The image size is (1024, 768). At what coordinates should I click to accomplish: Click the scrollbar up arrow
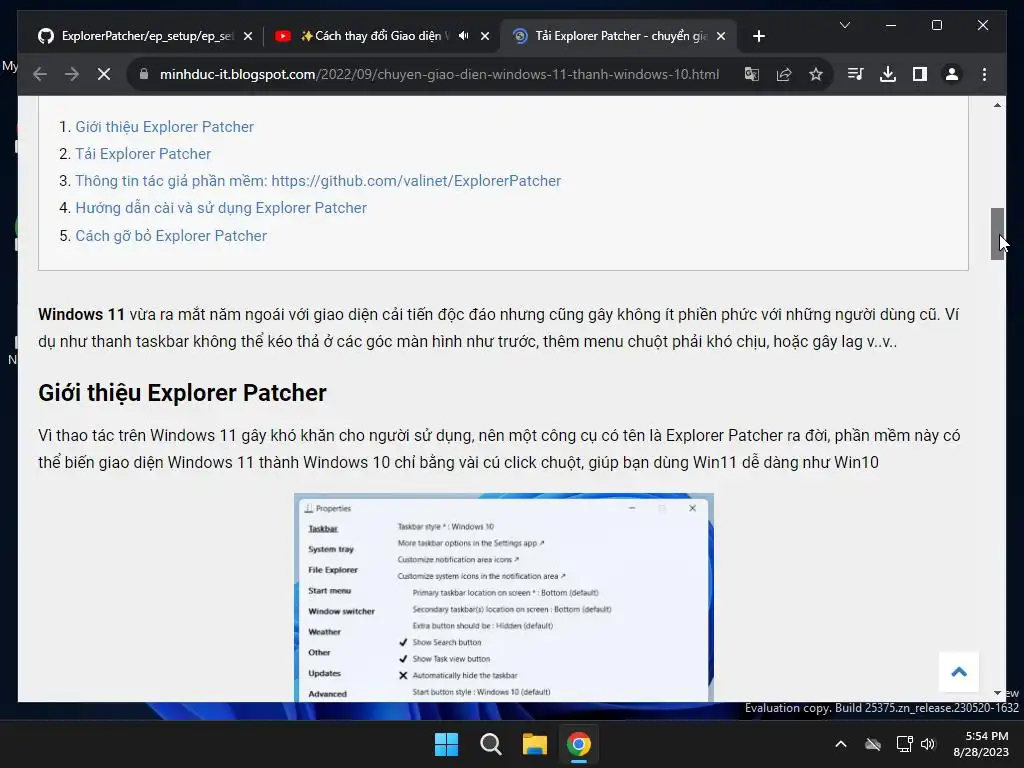tap(997, 105)
